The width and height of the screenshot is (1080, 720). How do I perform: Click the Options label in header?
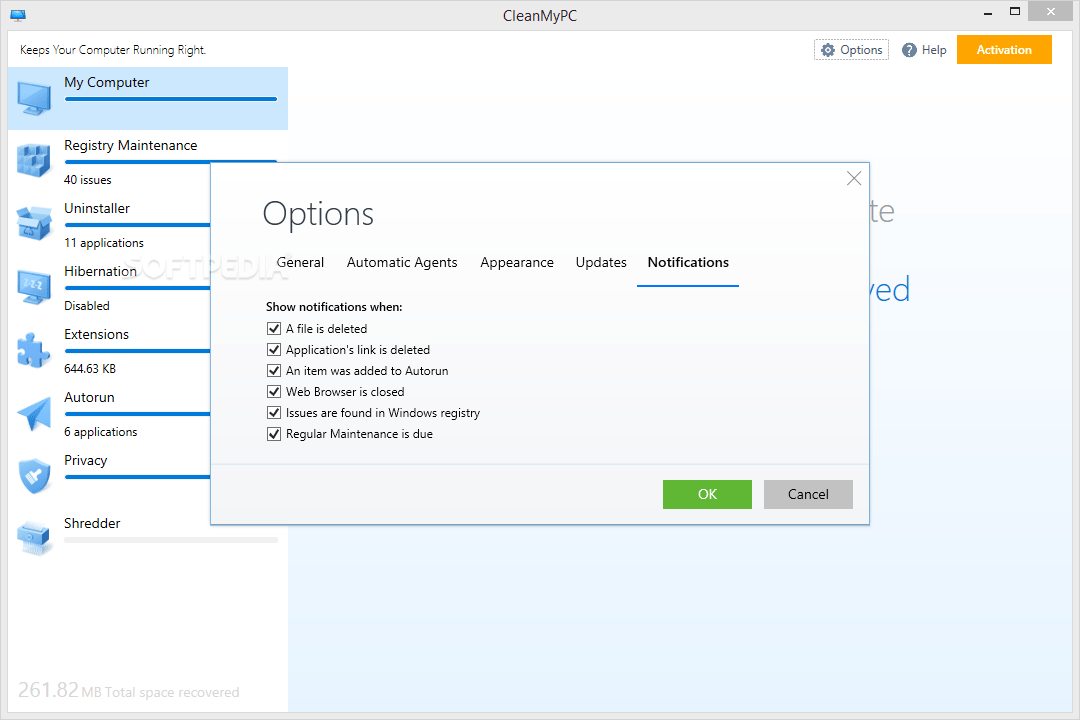(x=861, y=50)
